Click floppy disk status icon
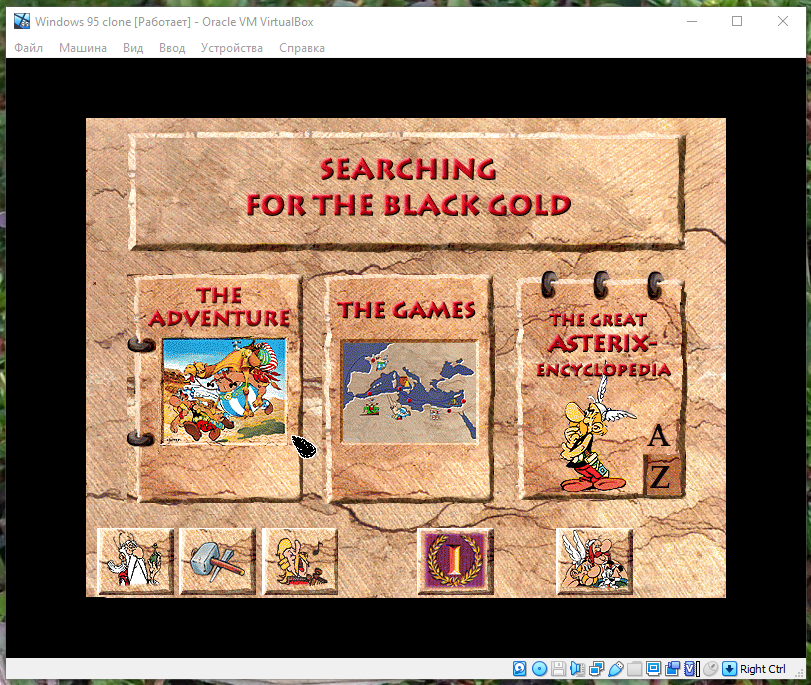The height and width of the screenshot is (685, 811). point(558,668)
